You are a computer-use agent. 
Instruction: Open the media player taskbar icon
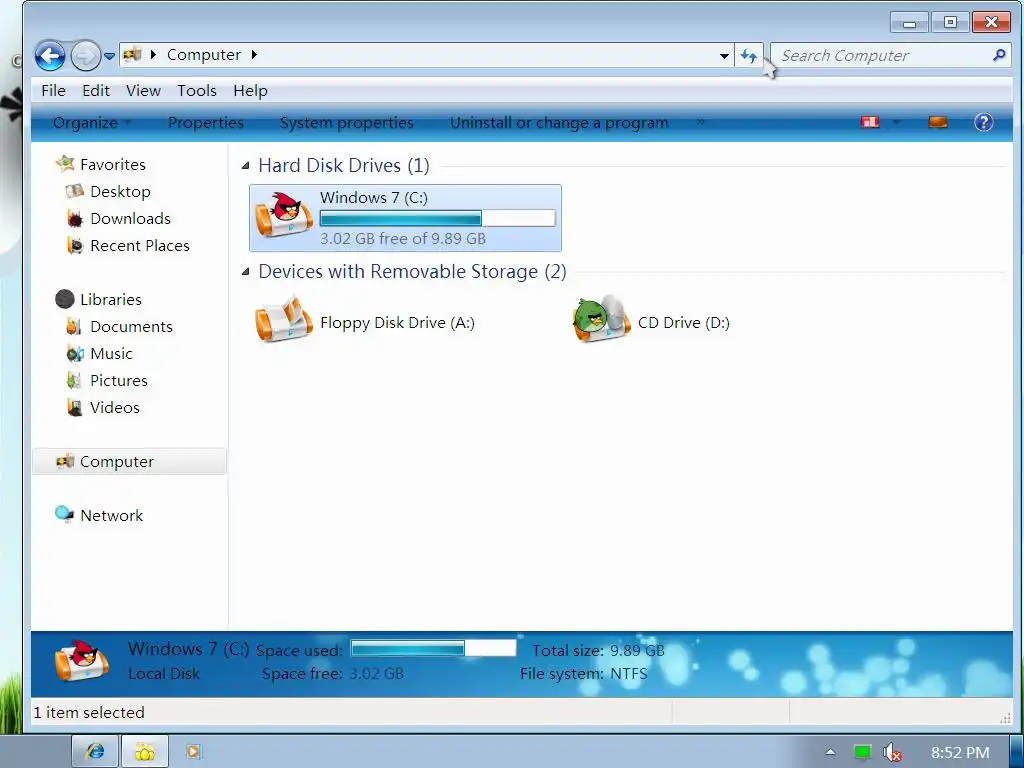click(x=193, y=752)
